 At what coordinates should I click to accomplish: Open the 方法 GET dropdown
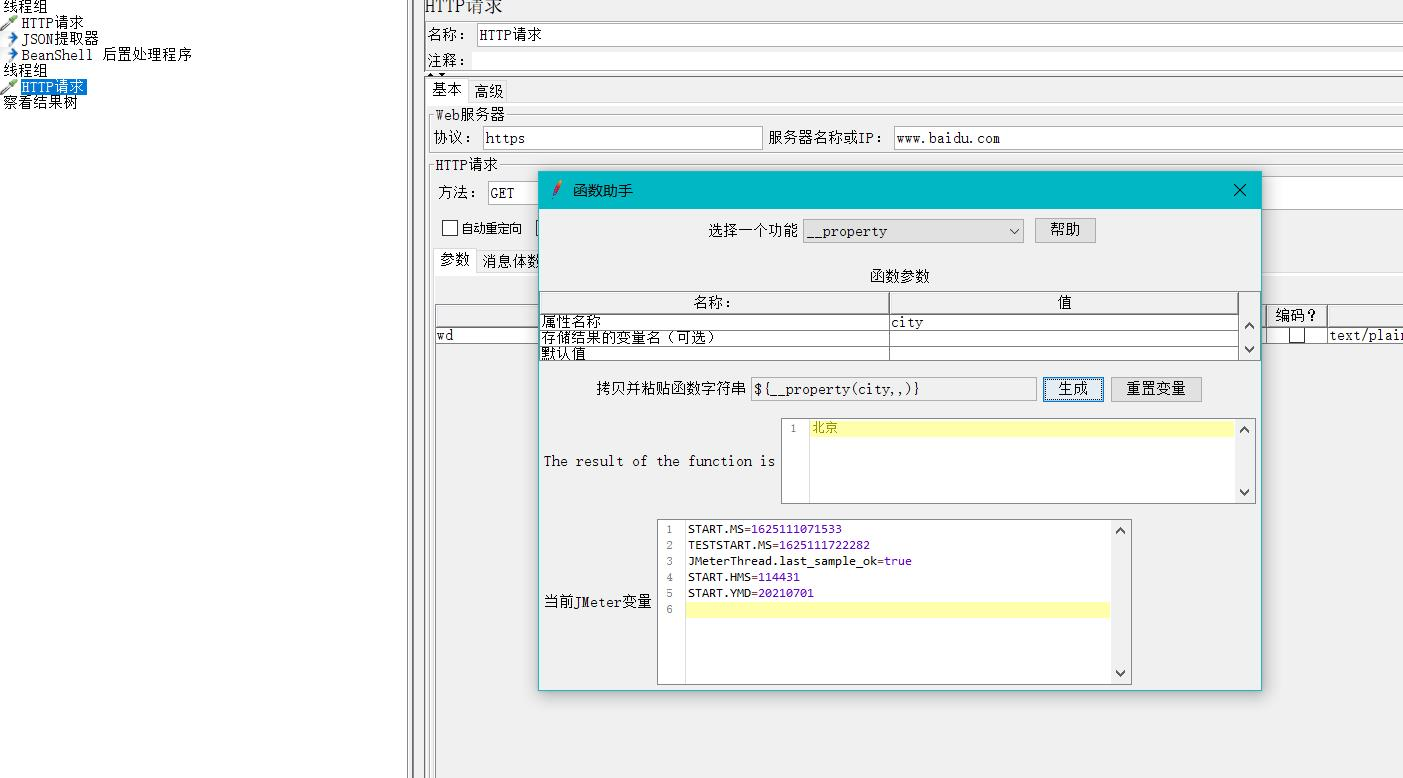513,193
